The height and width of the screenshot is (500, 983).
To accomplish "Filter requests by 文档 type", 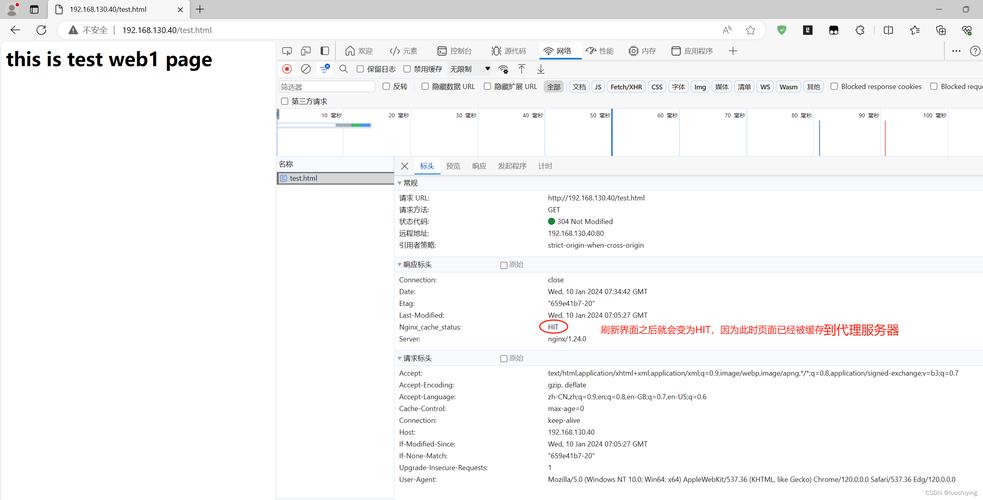I will (579, 87).
